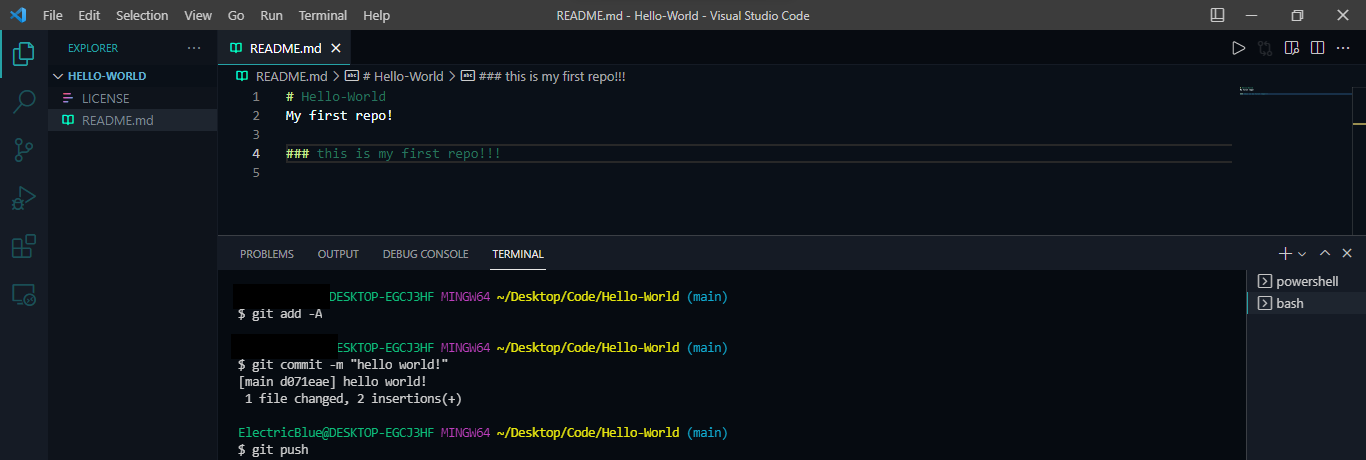
Task: Click line number 2 in the gutter
Action: 256,116
